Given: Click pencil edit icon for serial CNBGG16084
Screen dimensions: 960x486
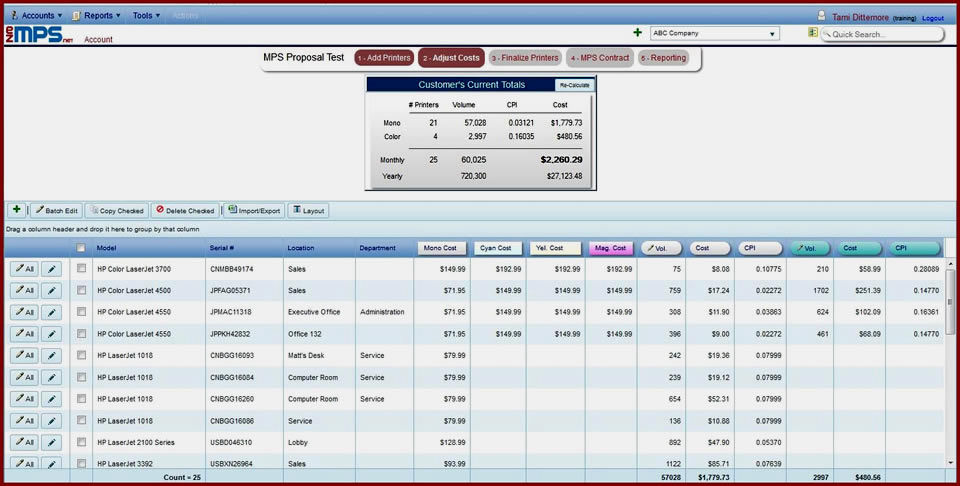Looking at the screenshot, I should (51, 377).
